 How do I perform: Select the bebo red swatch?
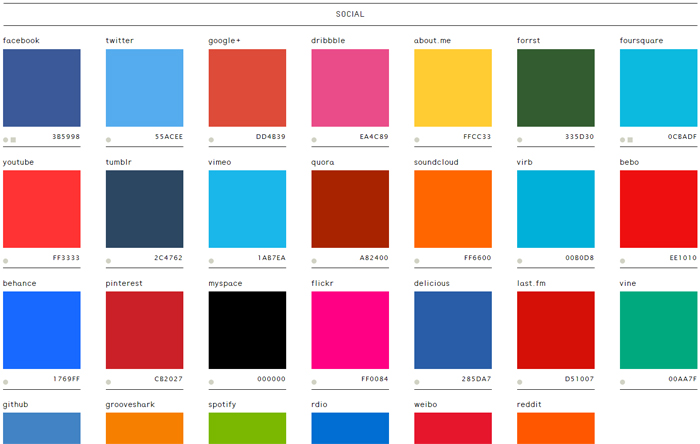[658, 209]
